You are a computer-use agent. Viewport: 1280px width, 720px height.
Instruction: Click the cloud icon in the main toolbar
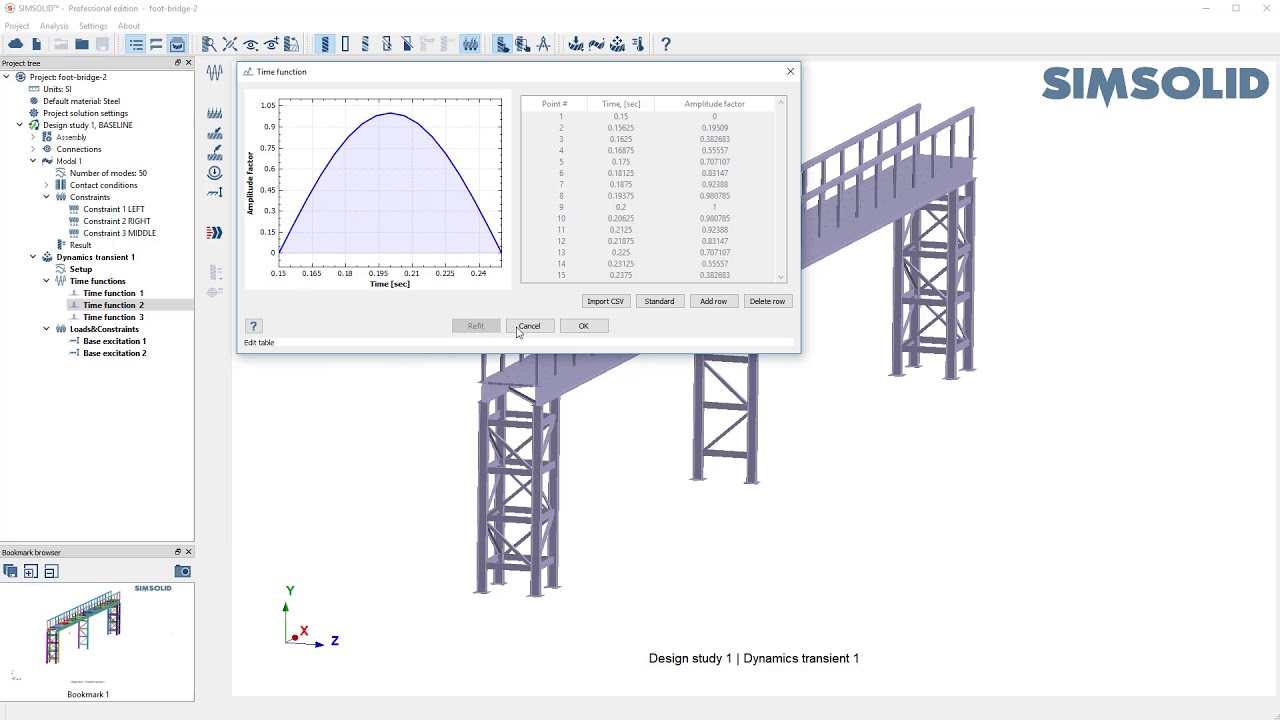(x=16, y=44)
